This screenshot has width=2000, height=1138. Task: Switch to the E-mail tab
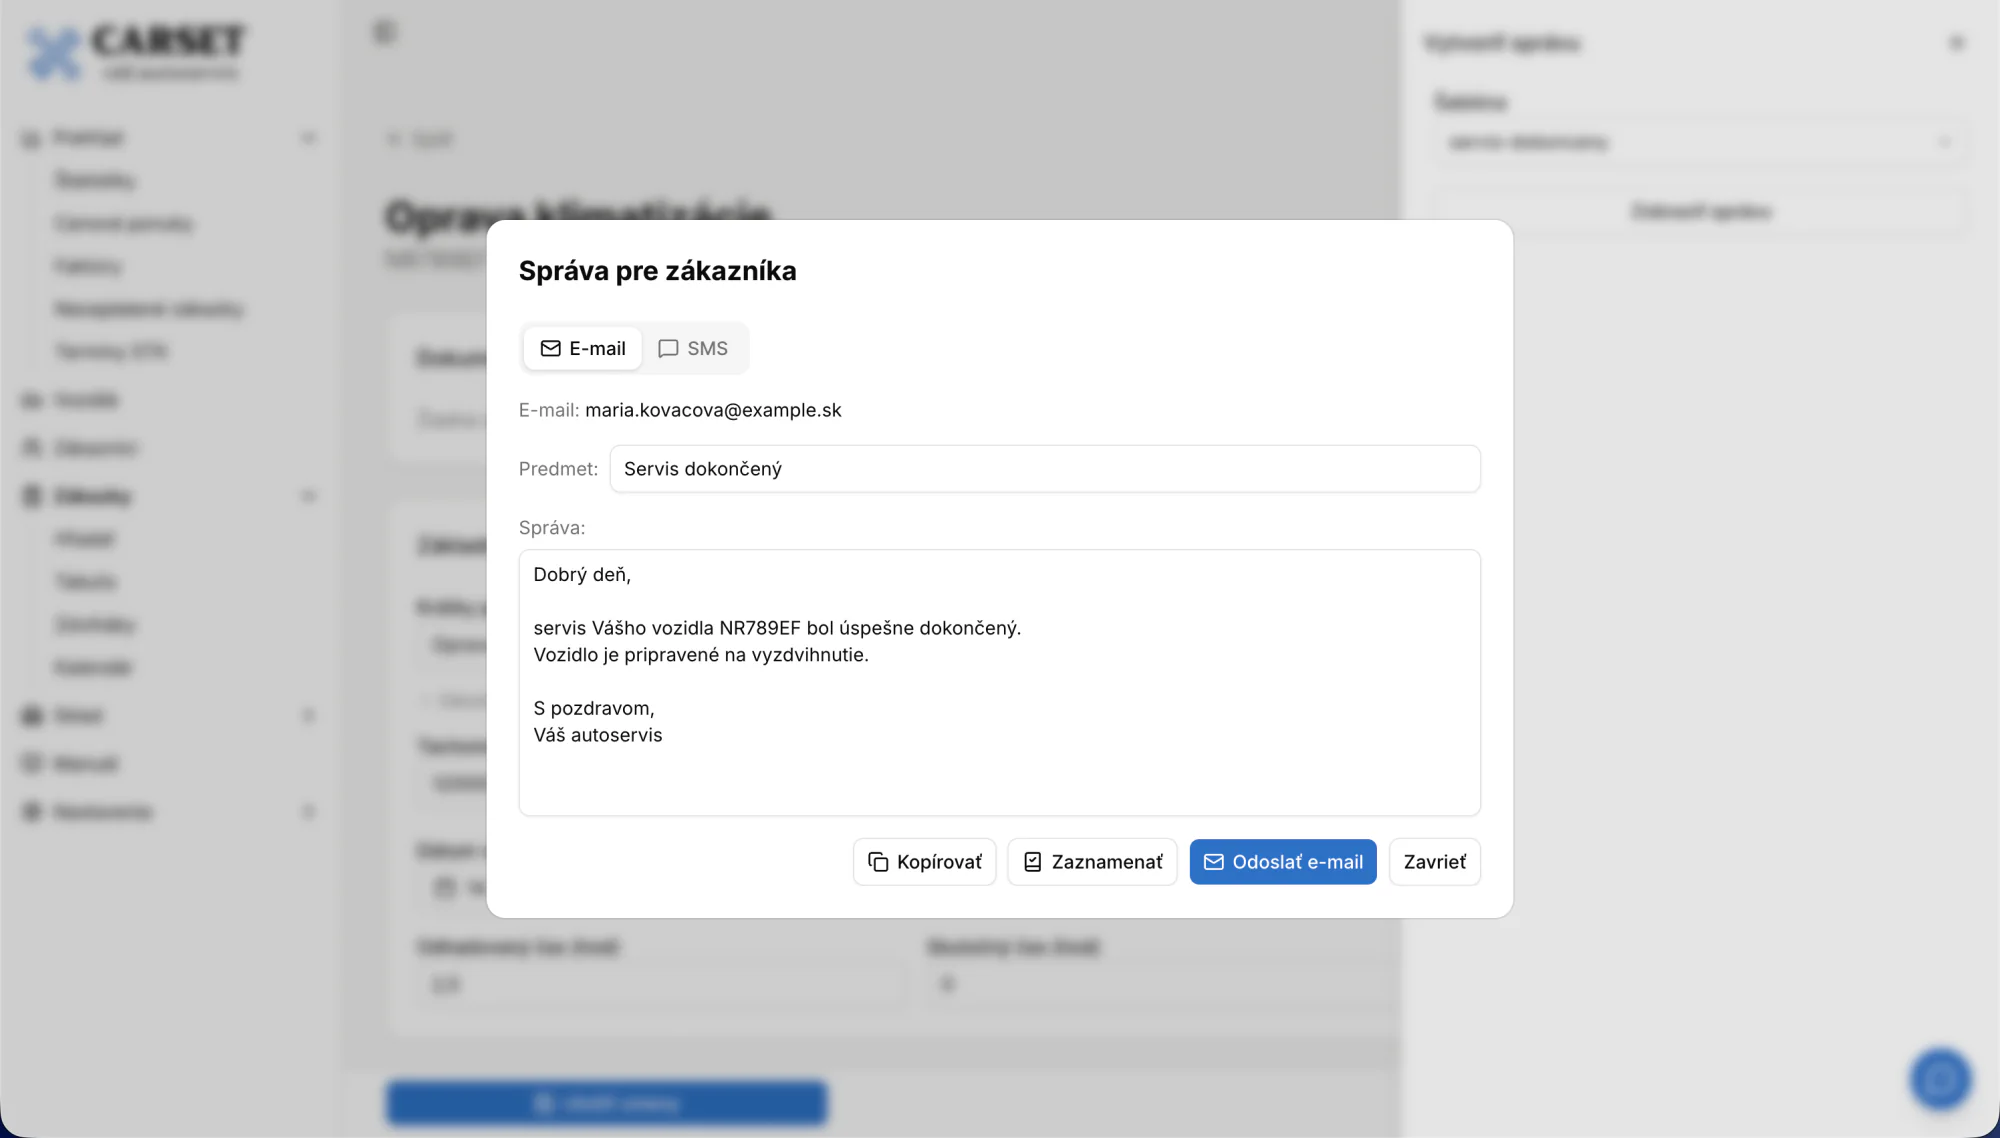583,348
